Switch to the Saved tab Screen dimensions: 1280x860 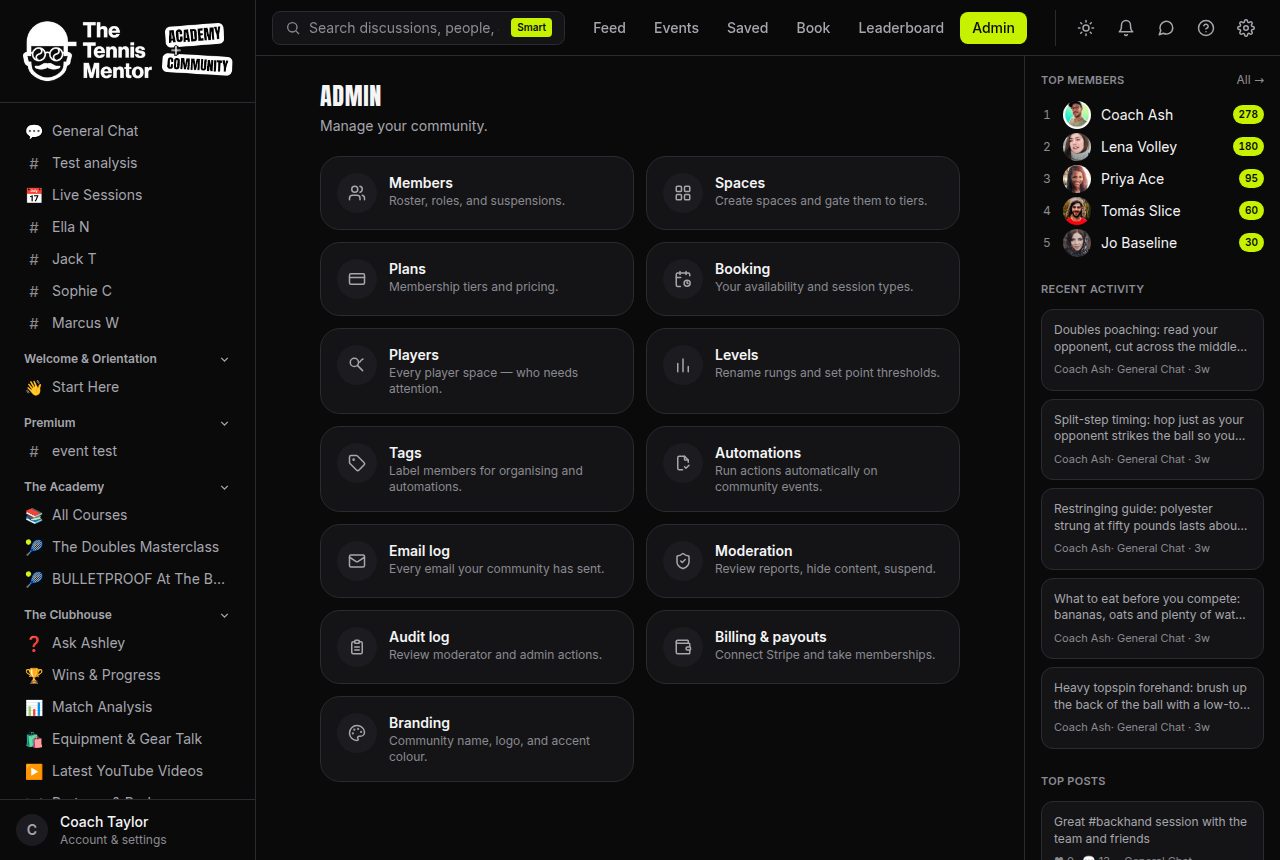[747, 28]
